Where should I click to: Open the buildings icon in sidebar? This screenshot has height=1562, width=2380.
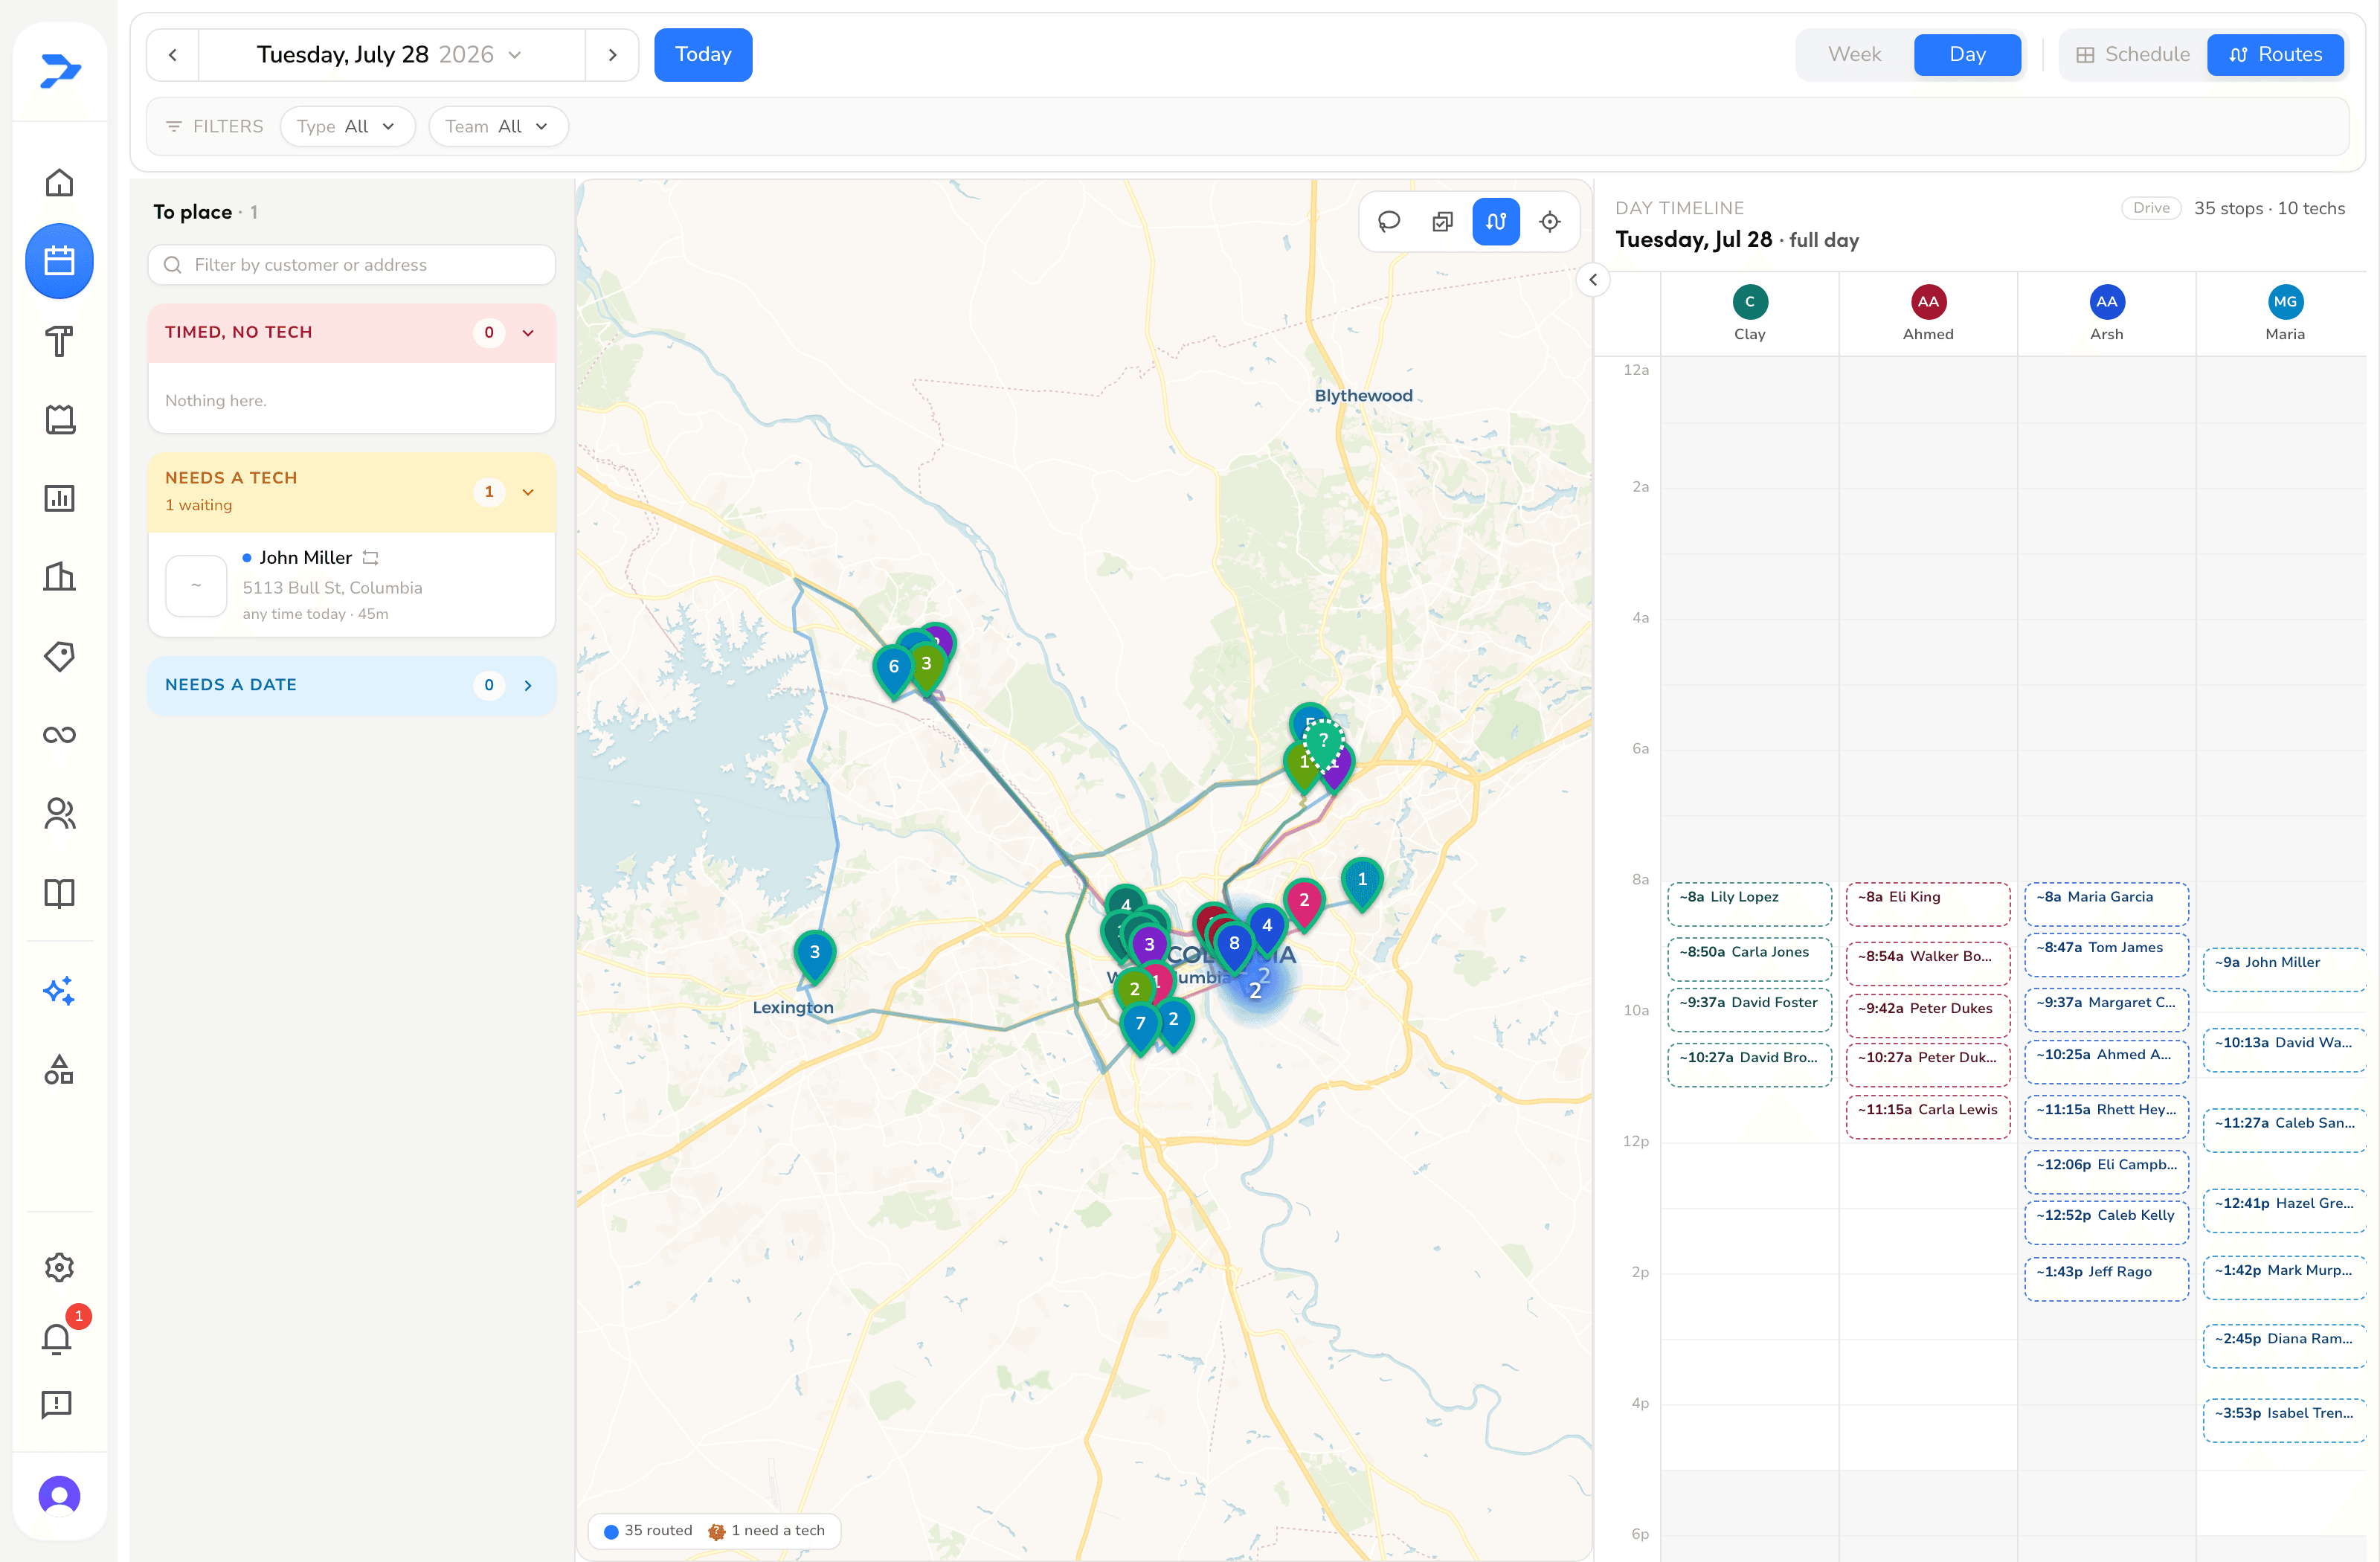(59, 577)
